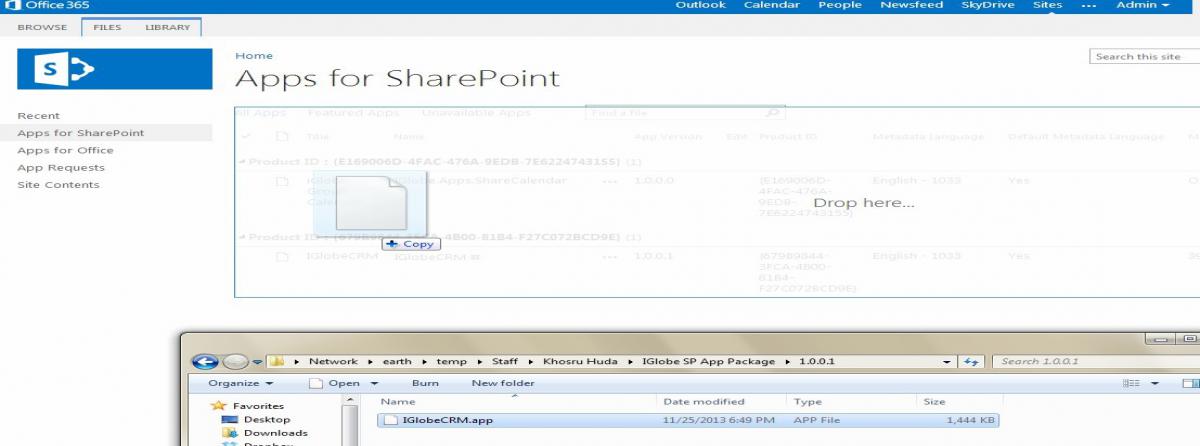Open Apps for Office in left navigation
Viewport: 1200px width, 446px height.
click(x=66, y=150)
